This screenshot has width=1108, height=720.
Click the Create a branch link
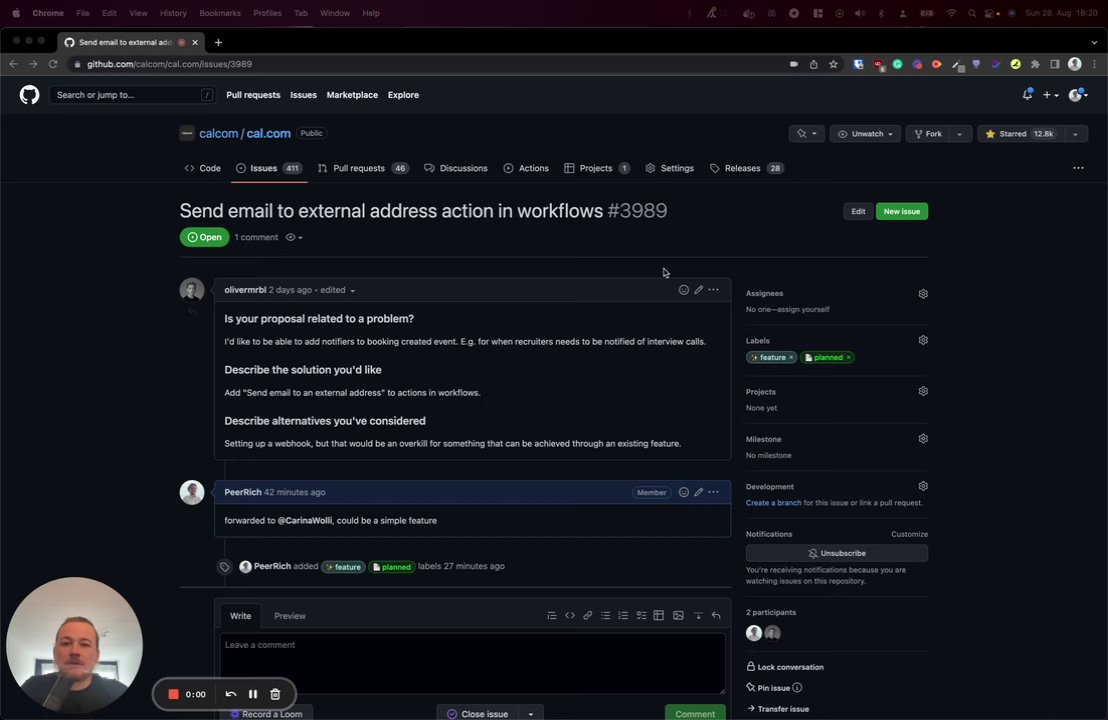[773, 503]
